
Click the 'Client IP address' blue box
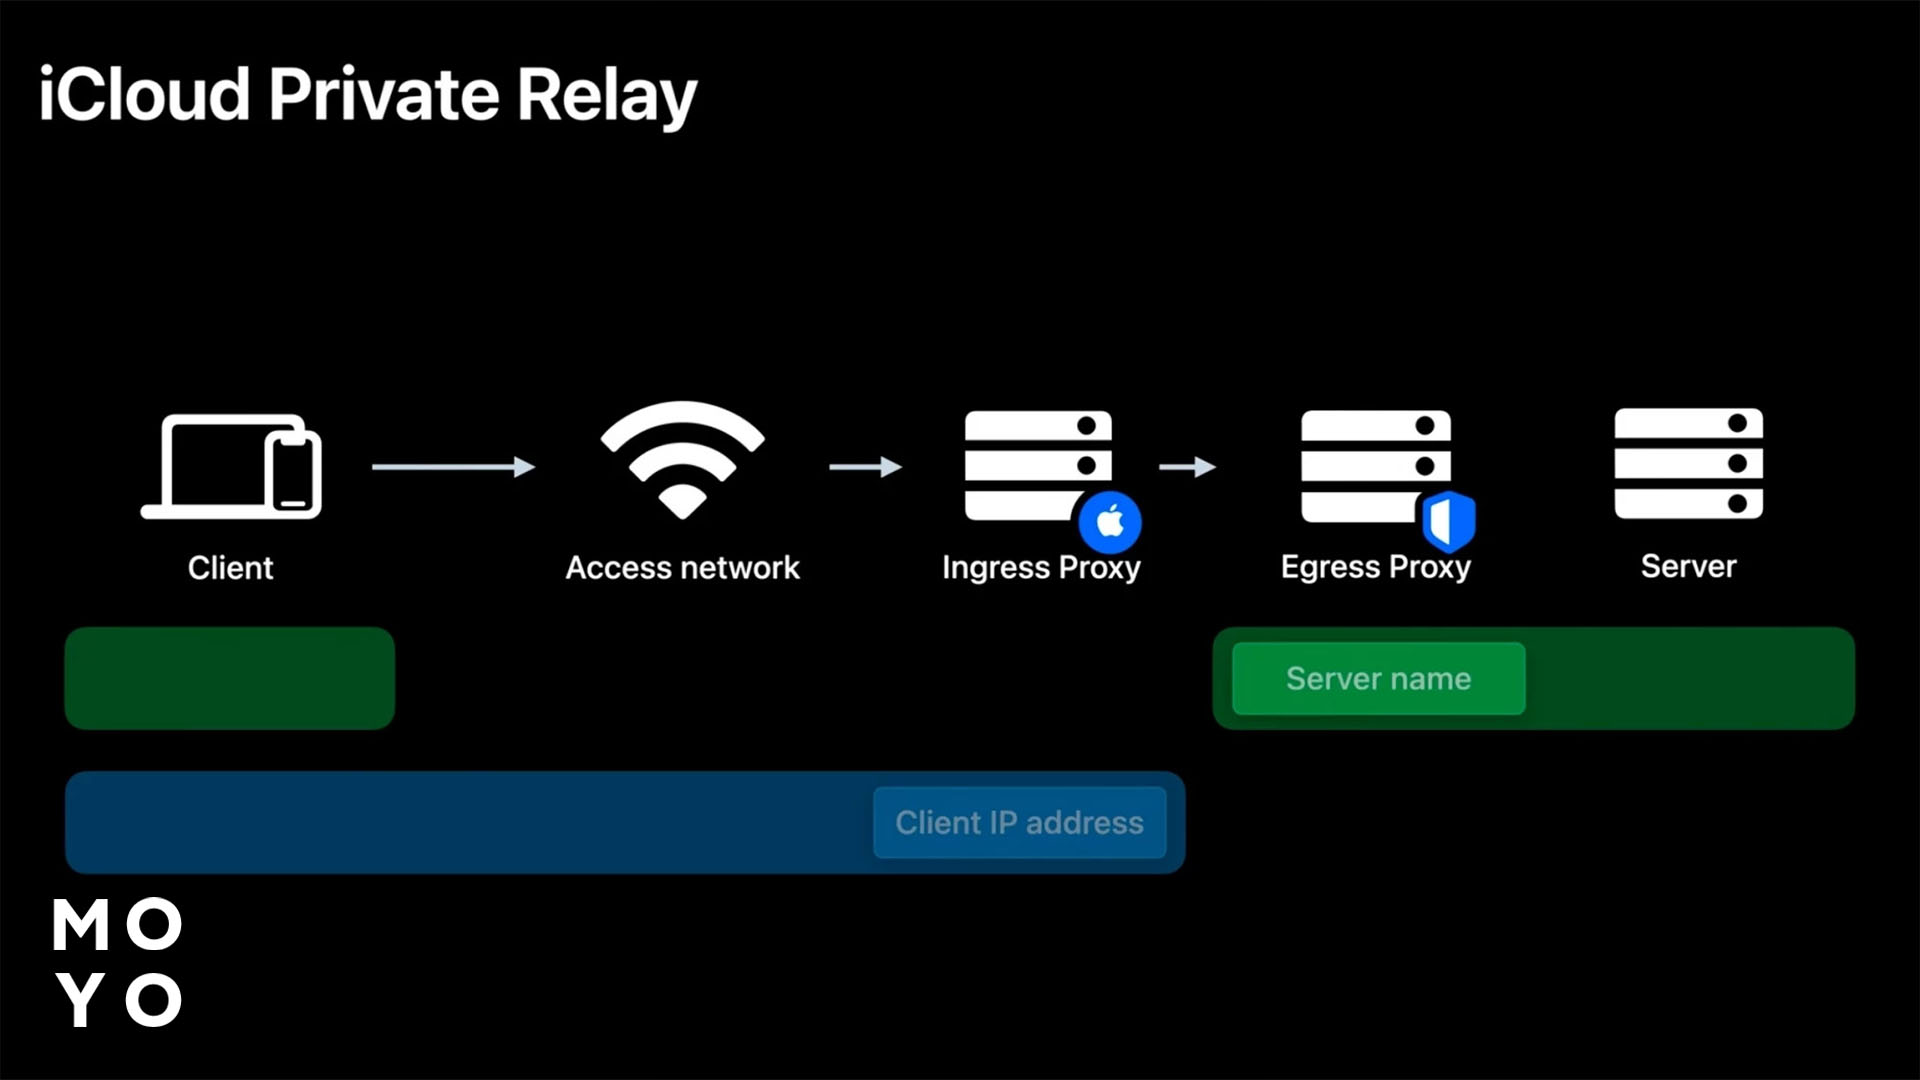pyautogui.click(x=1019, y=822)
